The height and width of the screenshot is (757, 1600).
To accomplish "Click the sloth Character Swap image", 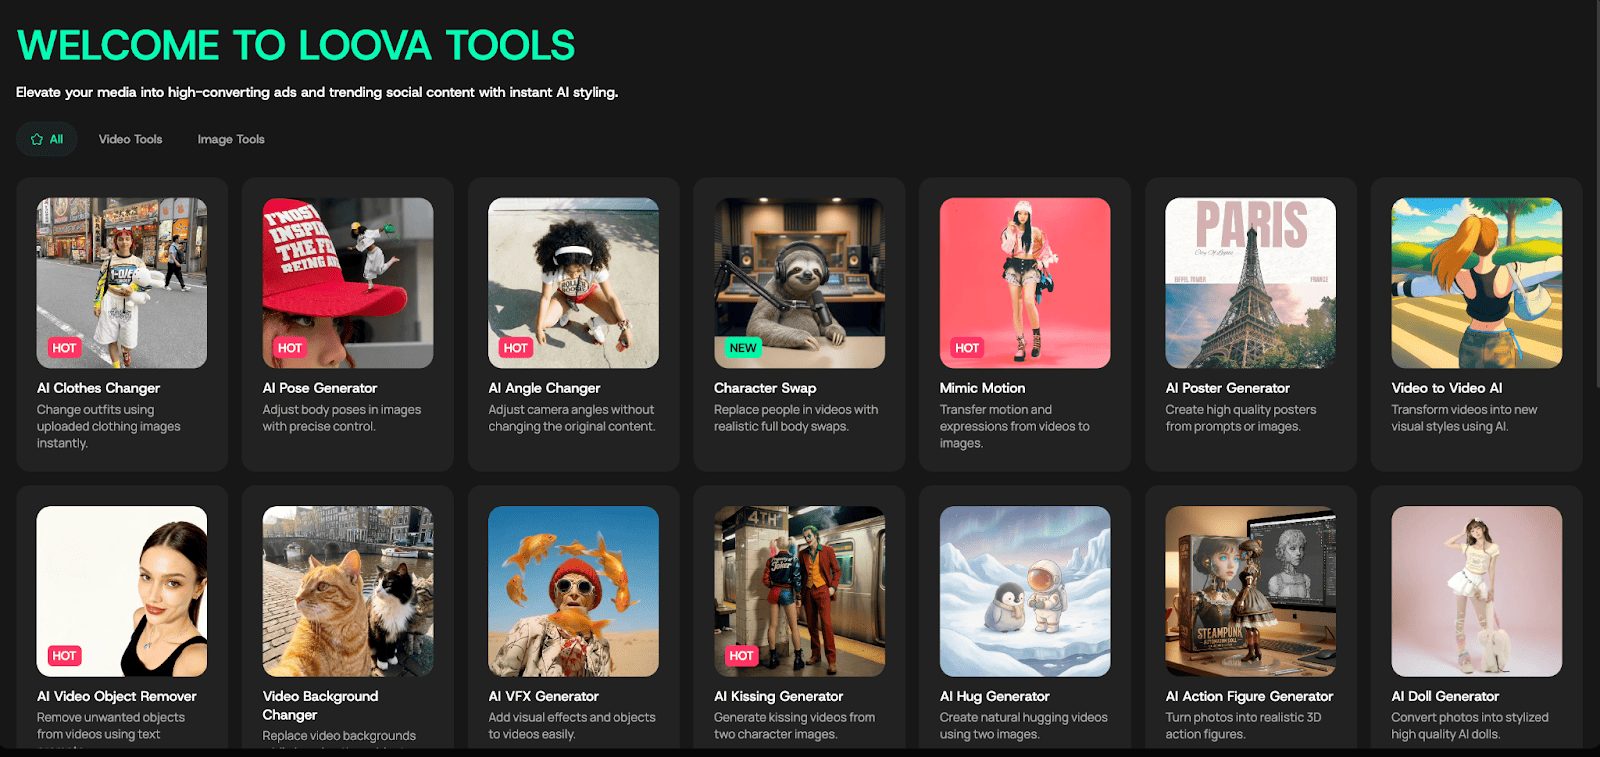I will [x=799, y=282].
